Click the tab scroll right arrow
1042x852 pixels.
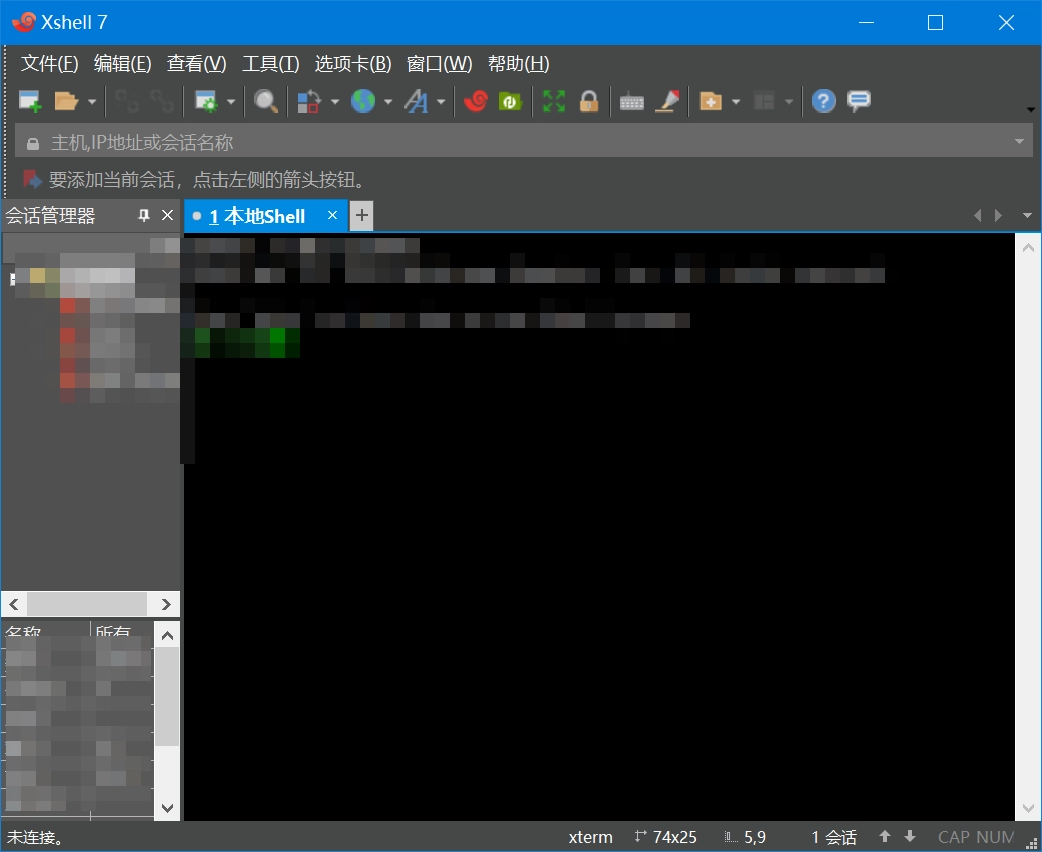click(998, 215)
